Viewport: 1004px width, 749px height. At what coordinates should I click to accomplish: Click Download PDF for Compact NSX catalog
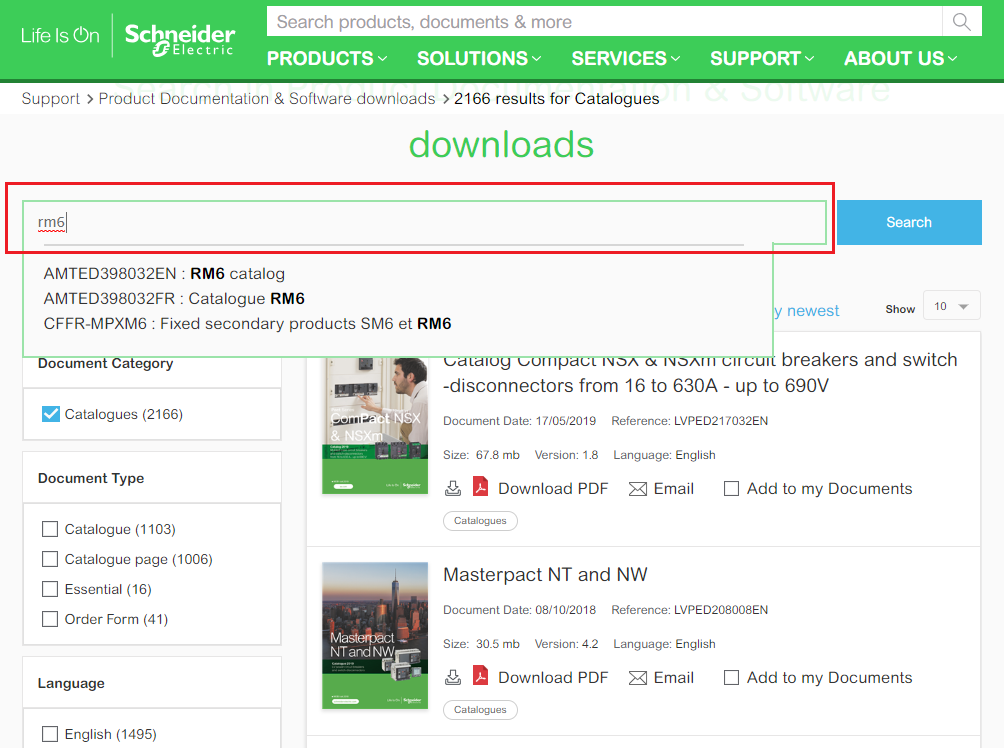(x=553, y=488)
